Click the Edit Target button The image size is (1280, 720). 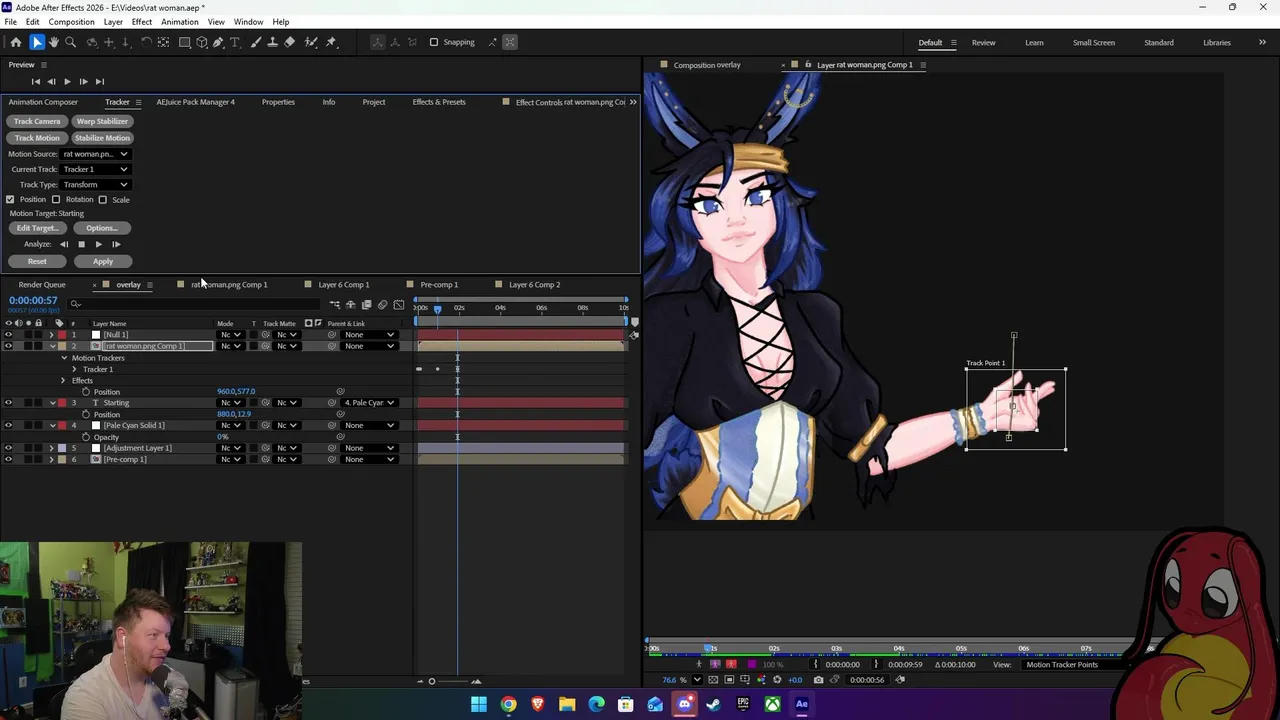37,228
